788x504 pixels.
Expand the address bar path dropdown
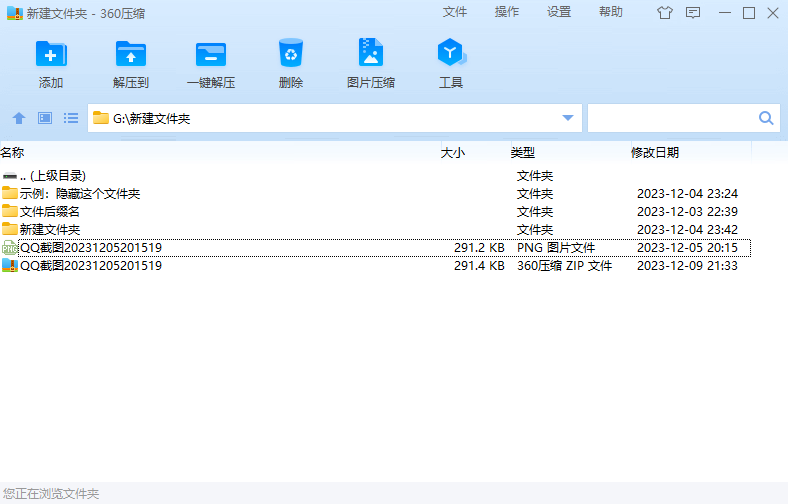click(568, 118)
